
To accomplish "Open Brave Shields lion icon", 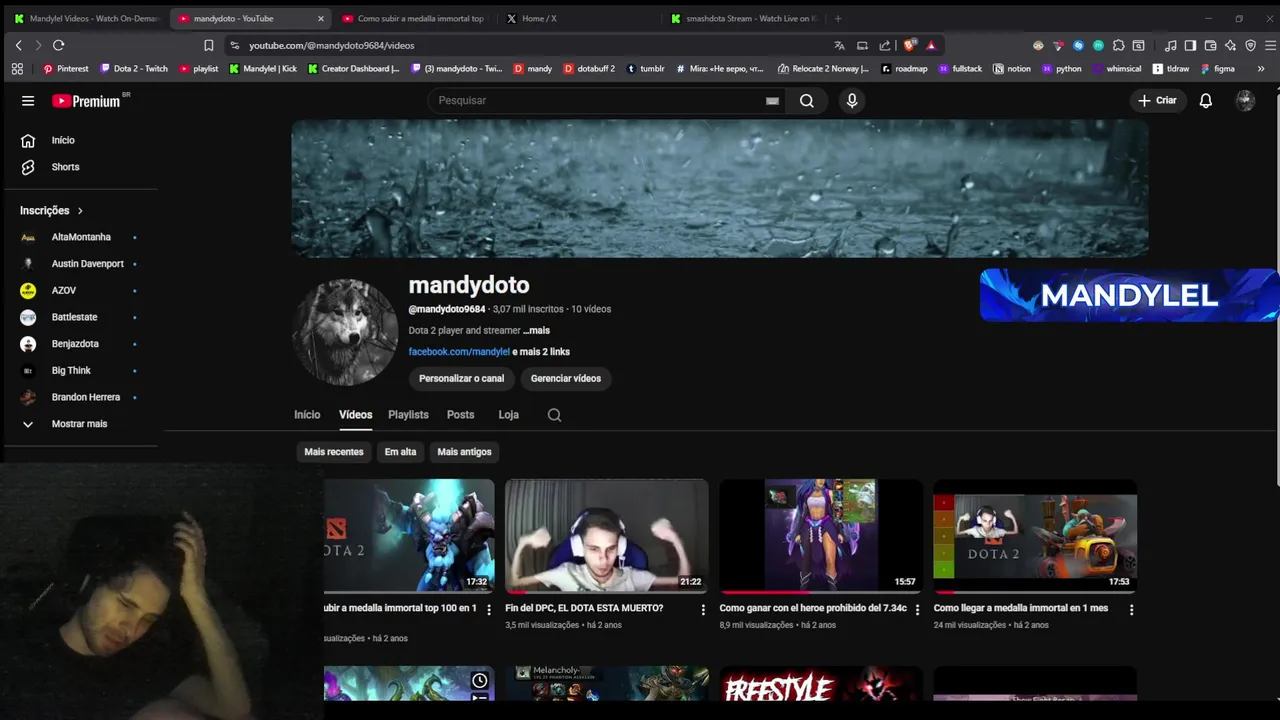I will pyautogui.click(x=909, y=45).
